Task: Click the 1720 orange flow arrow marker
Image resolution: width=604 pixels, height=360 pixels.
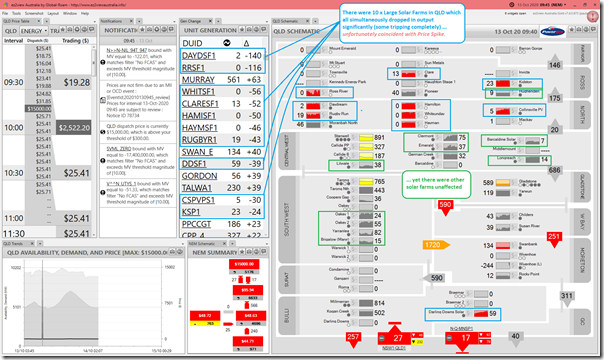Action: click(x=436, y=245)
